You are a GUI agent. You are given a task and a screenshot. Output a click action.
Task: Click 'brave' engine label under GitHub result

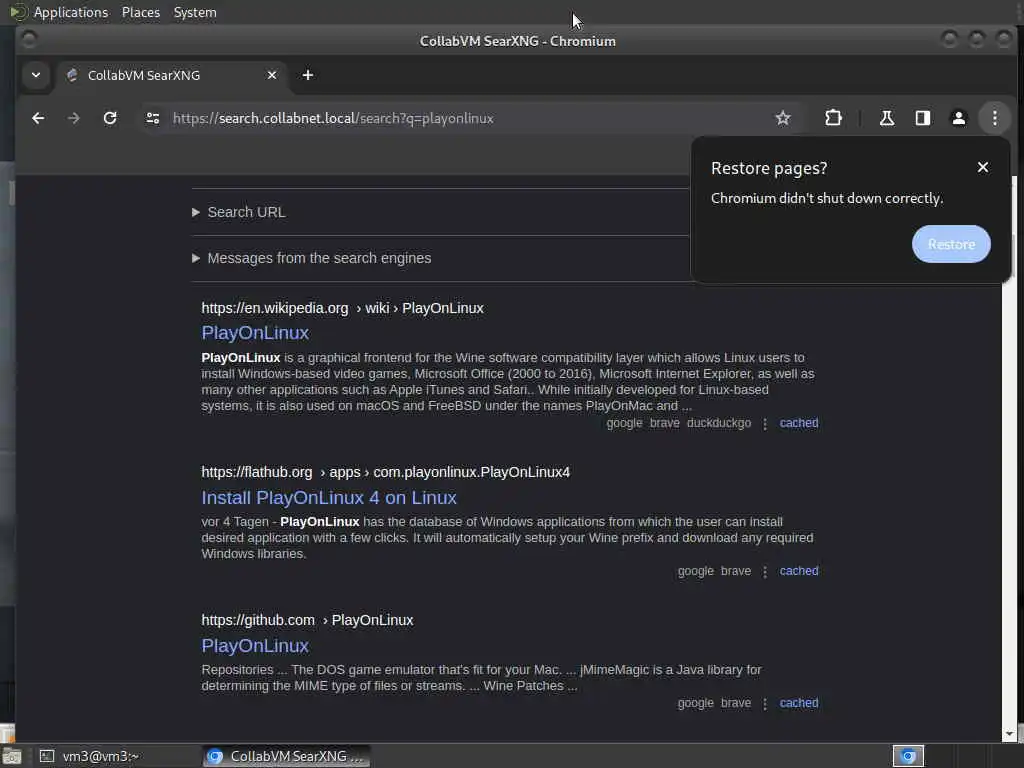point(735,703)
